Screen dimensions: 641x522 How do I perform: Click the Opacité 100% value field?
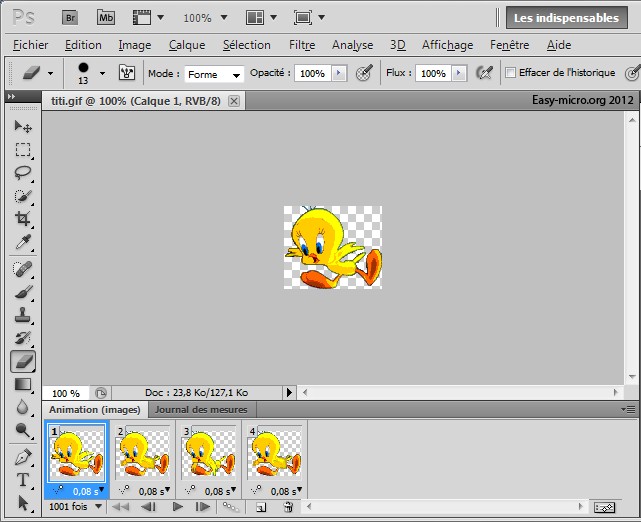tap(312, 74)
